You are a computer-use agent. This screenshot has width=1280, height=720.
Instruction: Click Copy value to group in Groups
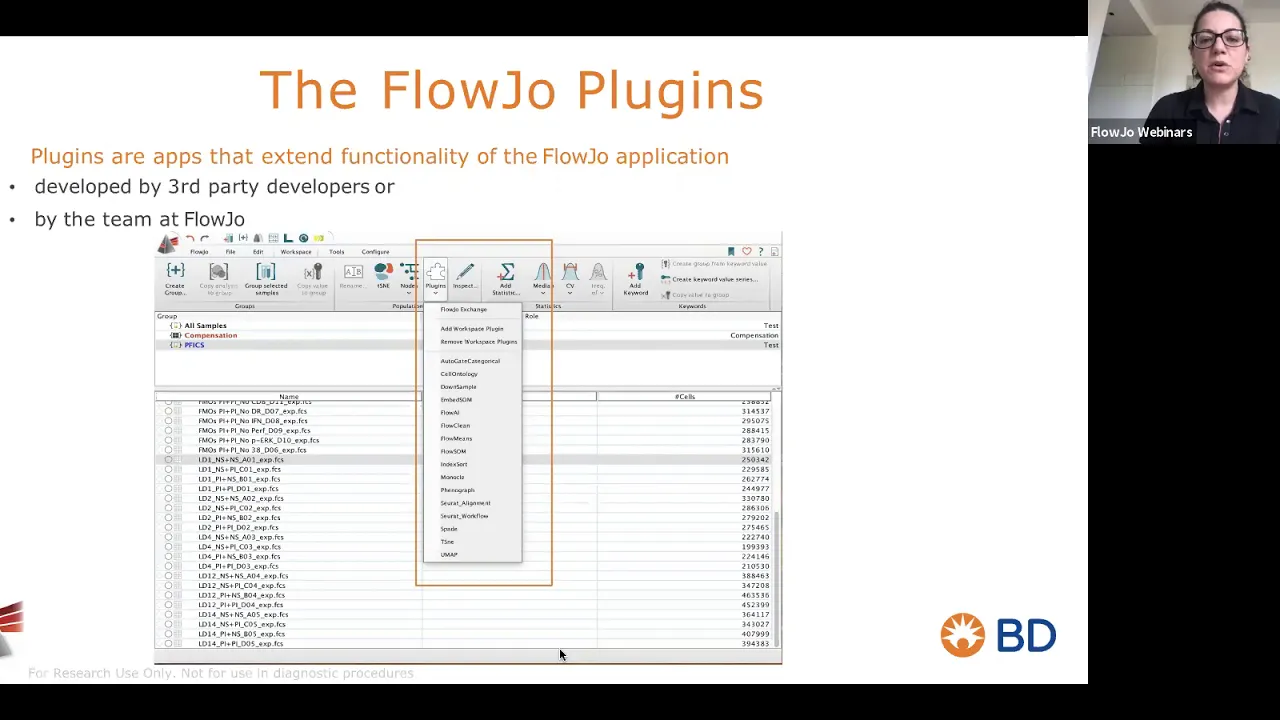(313, 275)
